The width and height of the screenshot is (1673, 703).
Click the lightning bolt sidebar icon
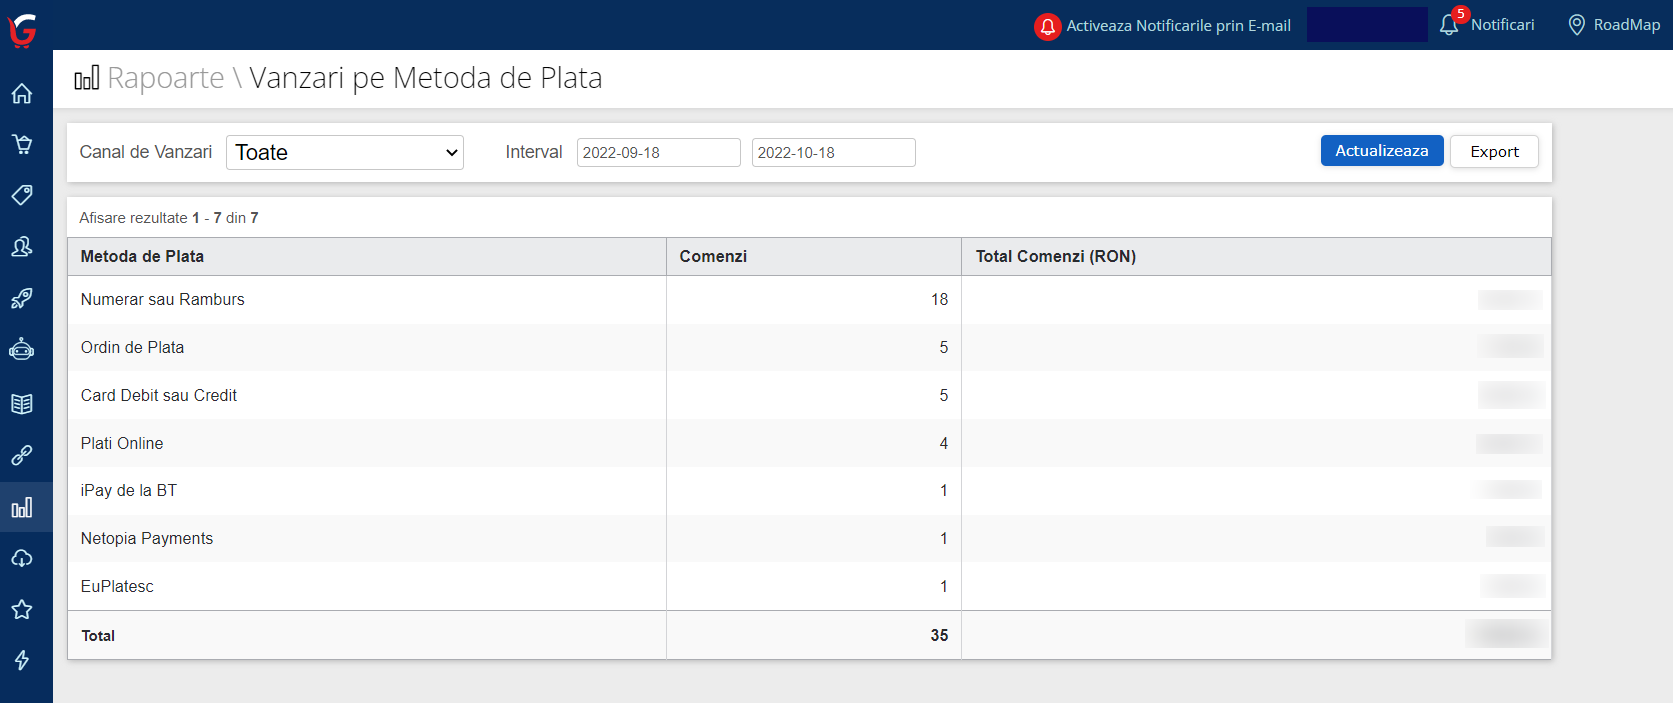click(22, 660)
